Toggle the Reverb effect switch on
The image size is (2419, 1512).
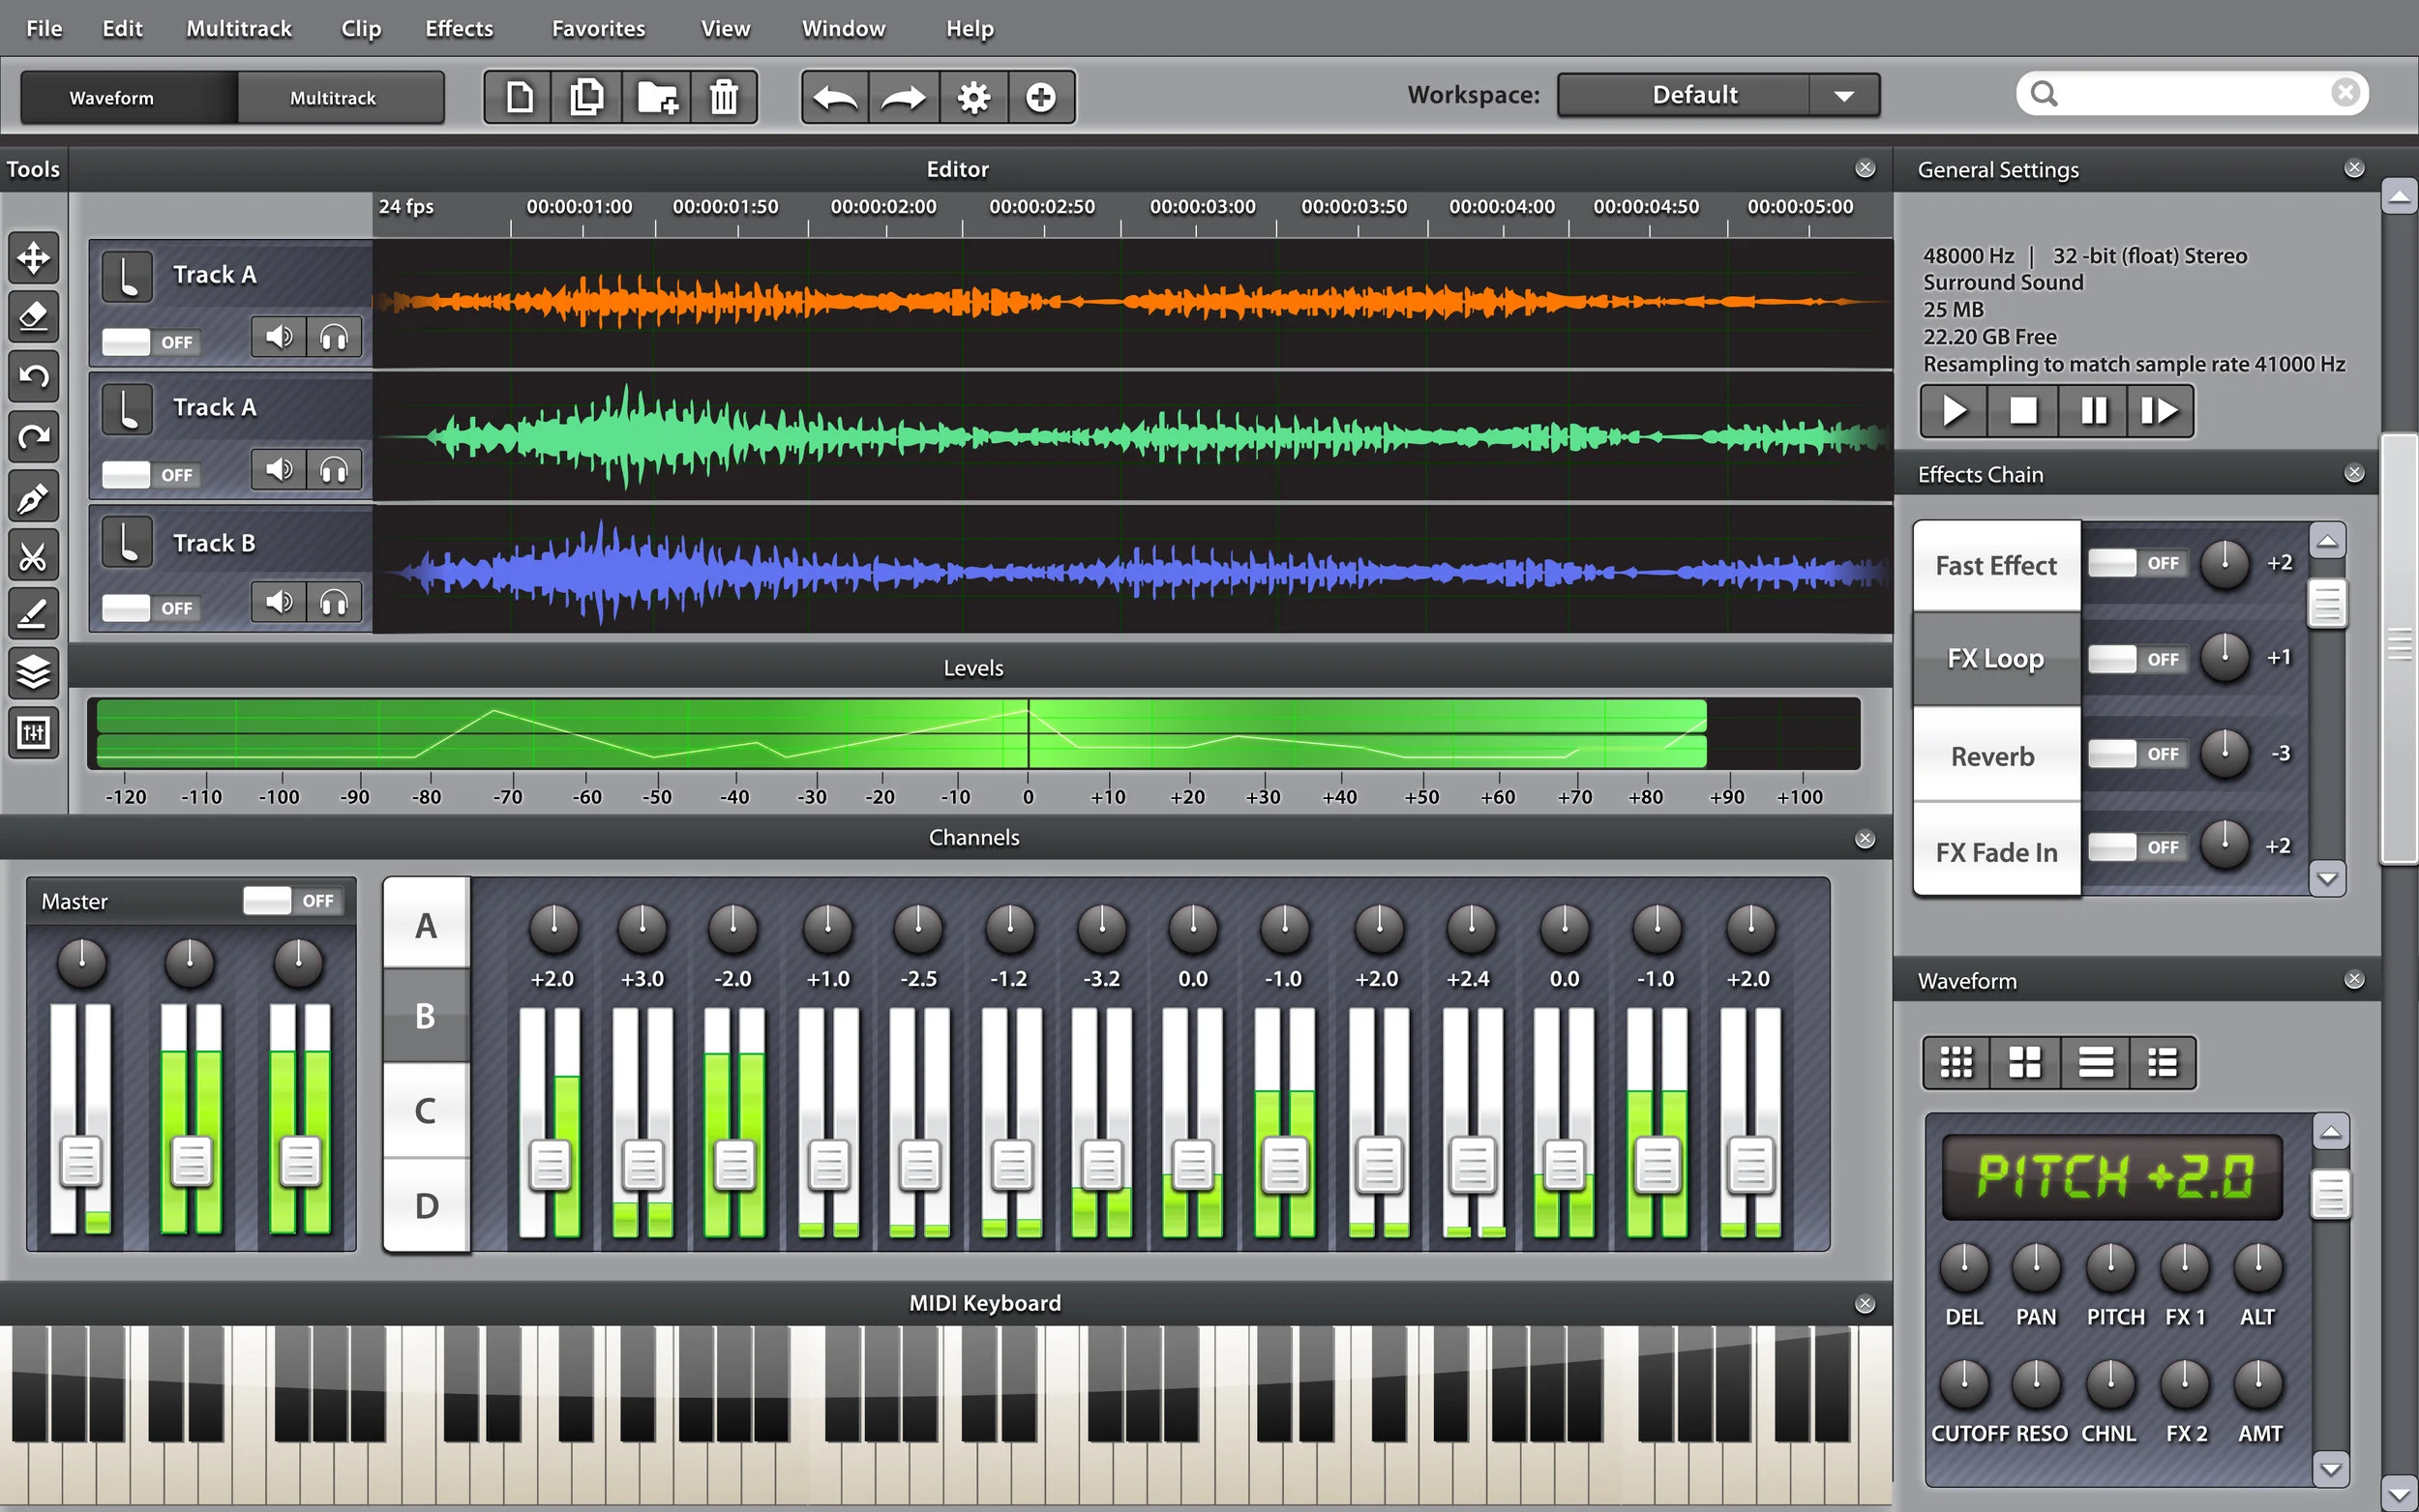[x=2136, y=754]
